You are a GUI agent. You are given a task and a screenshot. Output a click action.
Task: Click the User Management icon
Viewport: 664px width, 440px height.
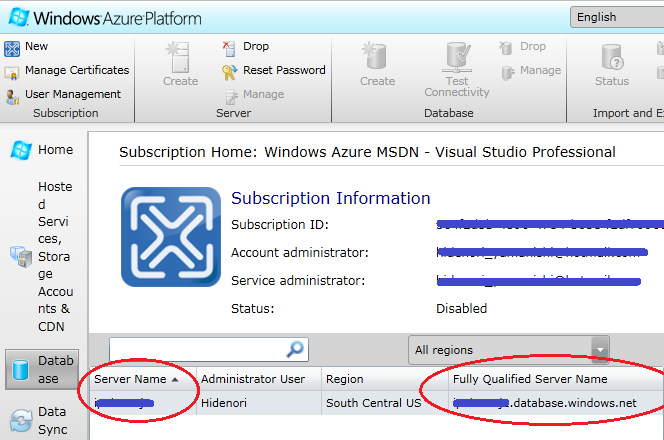pos(12,97)
